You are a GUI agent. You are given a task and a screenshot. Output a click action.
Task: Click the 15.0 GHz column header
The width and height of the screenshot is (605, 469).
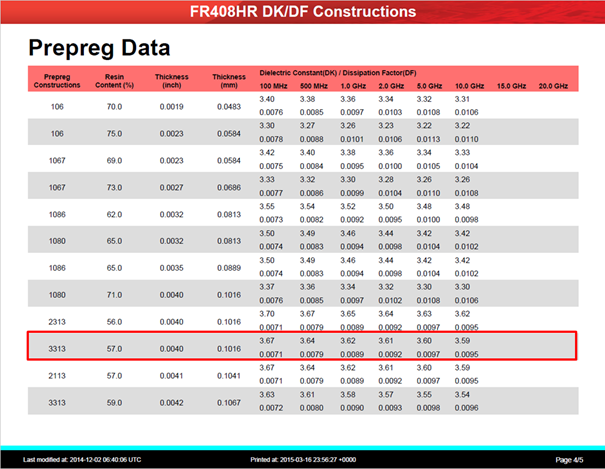point(511,88)
